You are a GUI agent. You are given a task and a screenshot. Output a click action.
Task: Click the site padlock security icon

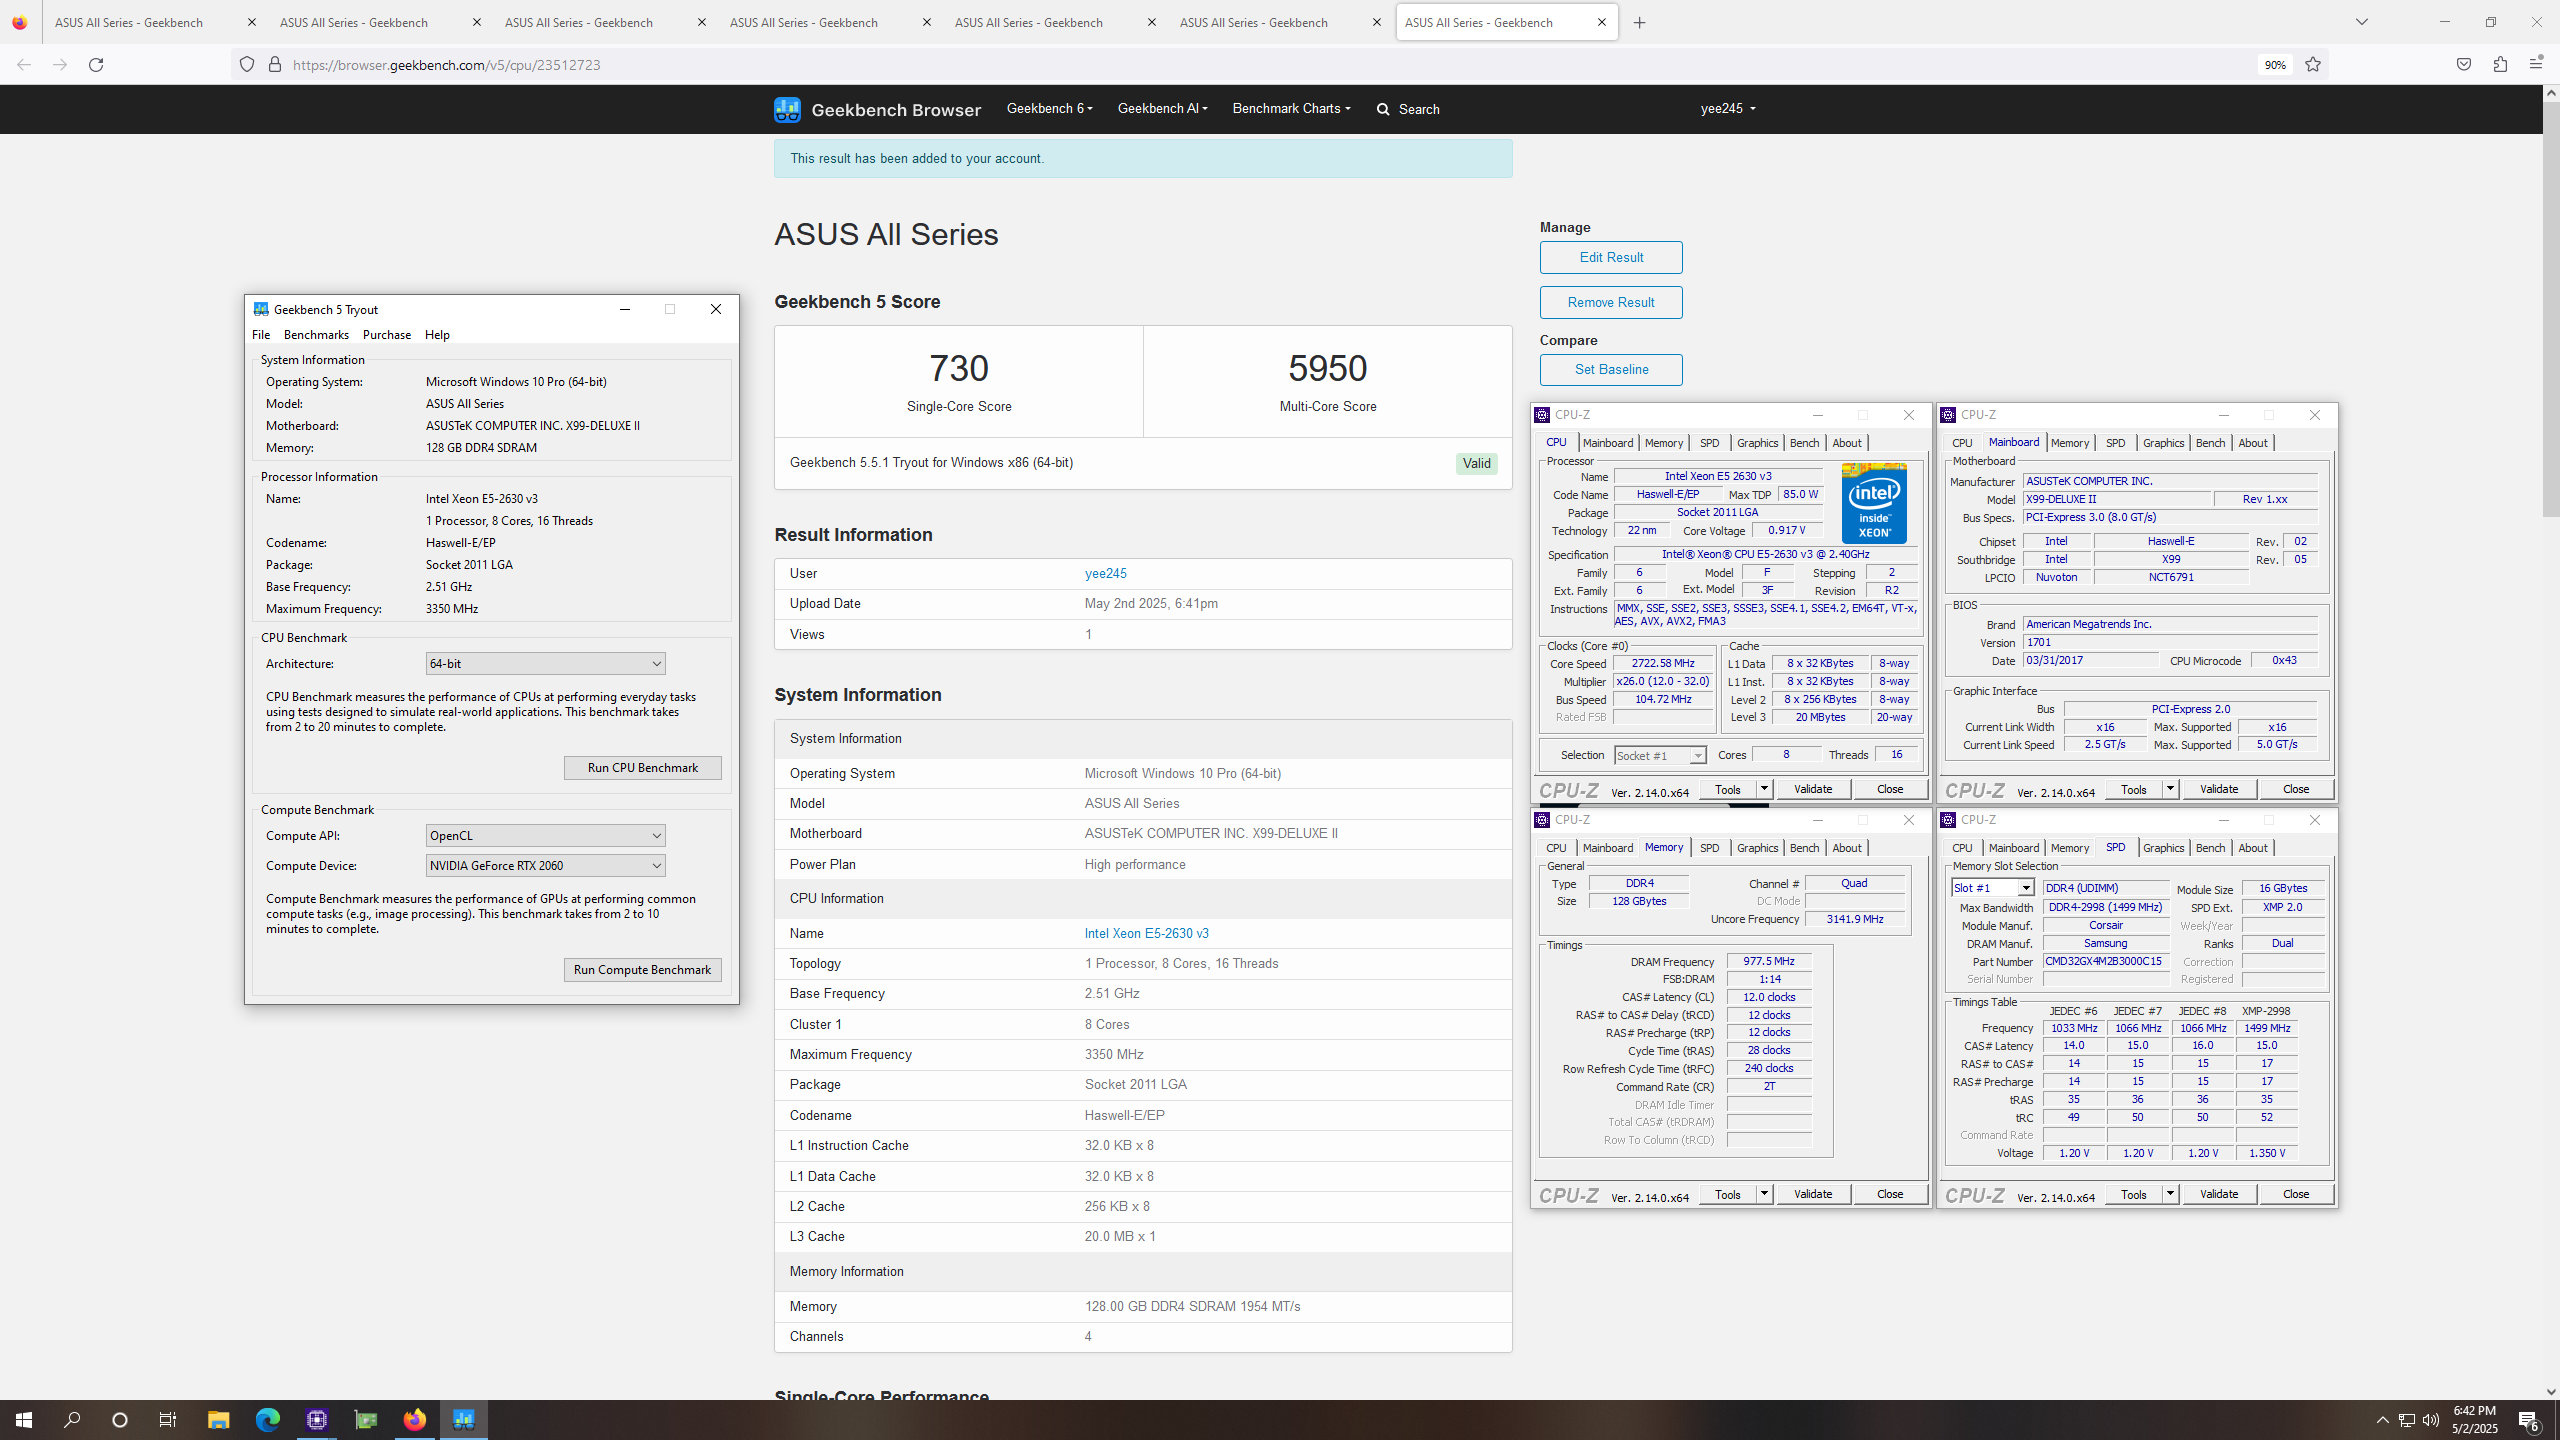coord(275,65)
